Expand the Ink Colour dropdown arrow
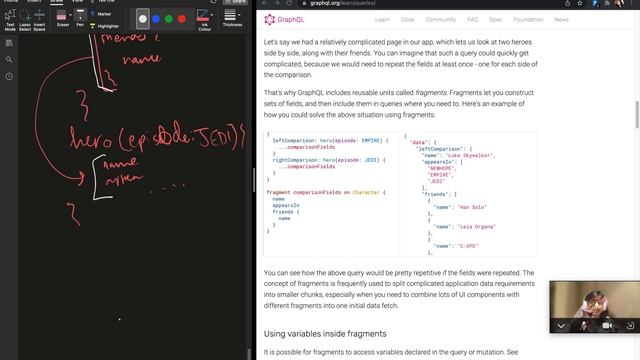 point(212,15)
